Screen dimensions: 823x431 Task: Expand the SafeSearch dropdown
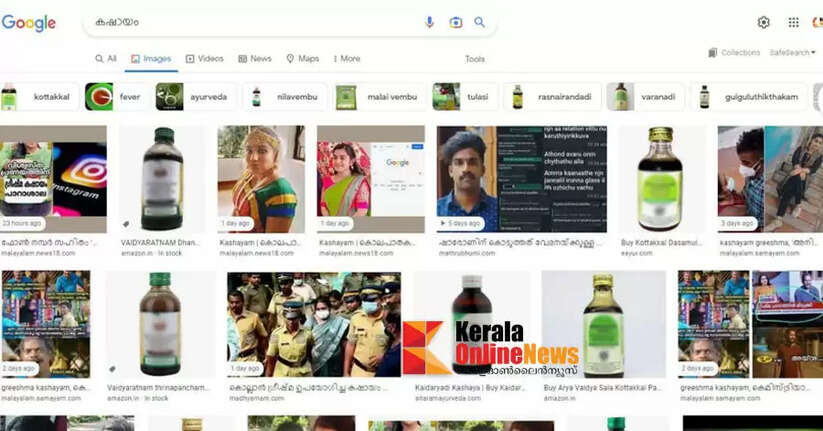pyautogui.click(x=792, y=52)
